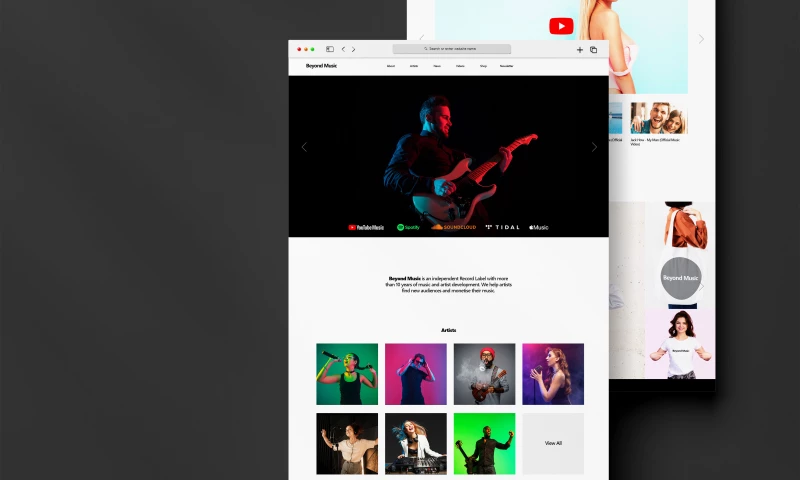800x480 pixels.
Task: Go back with the browser back arrow
Action: point(343,49)
